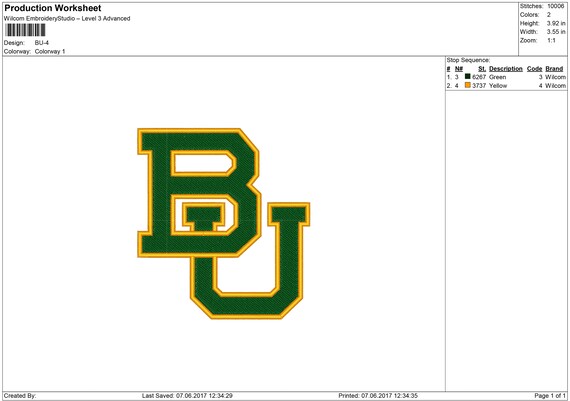The image size is (570, 401).
Task: Click the Code column header
Action: point(534,69)
